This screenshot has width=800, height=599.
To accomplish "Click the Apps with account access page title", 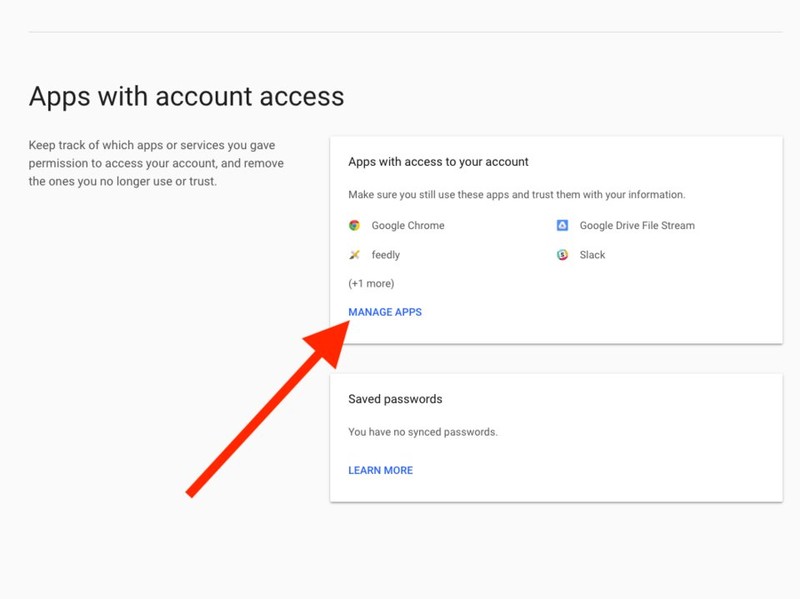I will (186, 96).
